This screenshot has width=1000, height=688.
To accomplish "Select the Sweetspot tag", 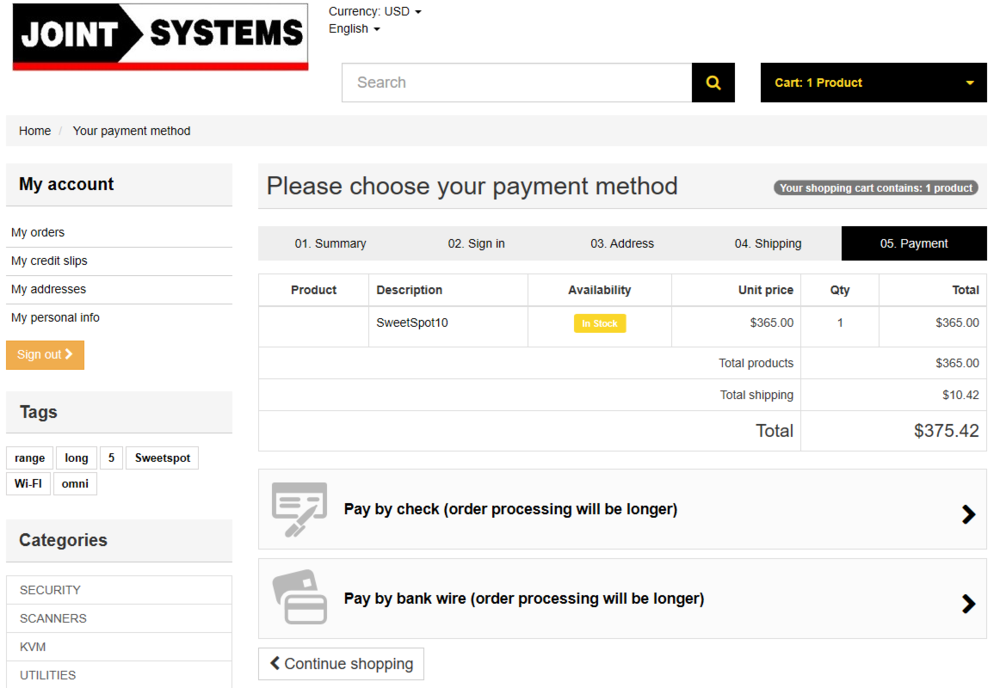I will click(x=161, y=457).
